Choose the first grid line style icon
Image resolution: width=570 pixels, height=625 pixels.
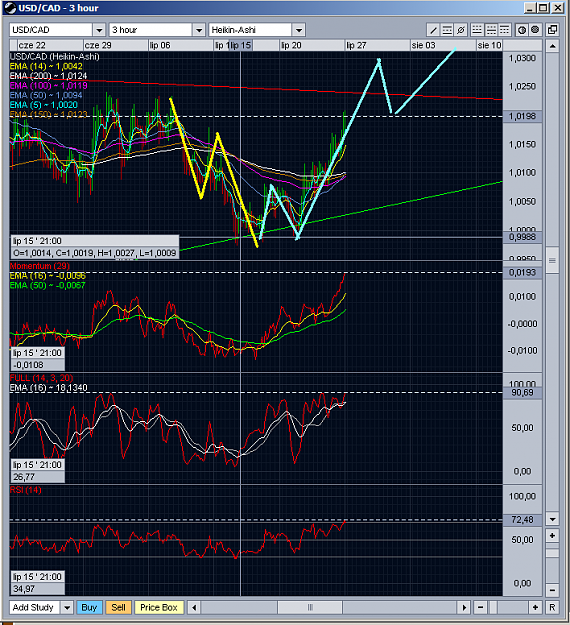(x=477, y=30)
